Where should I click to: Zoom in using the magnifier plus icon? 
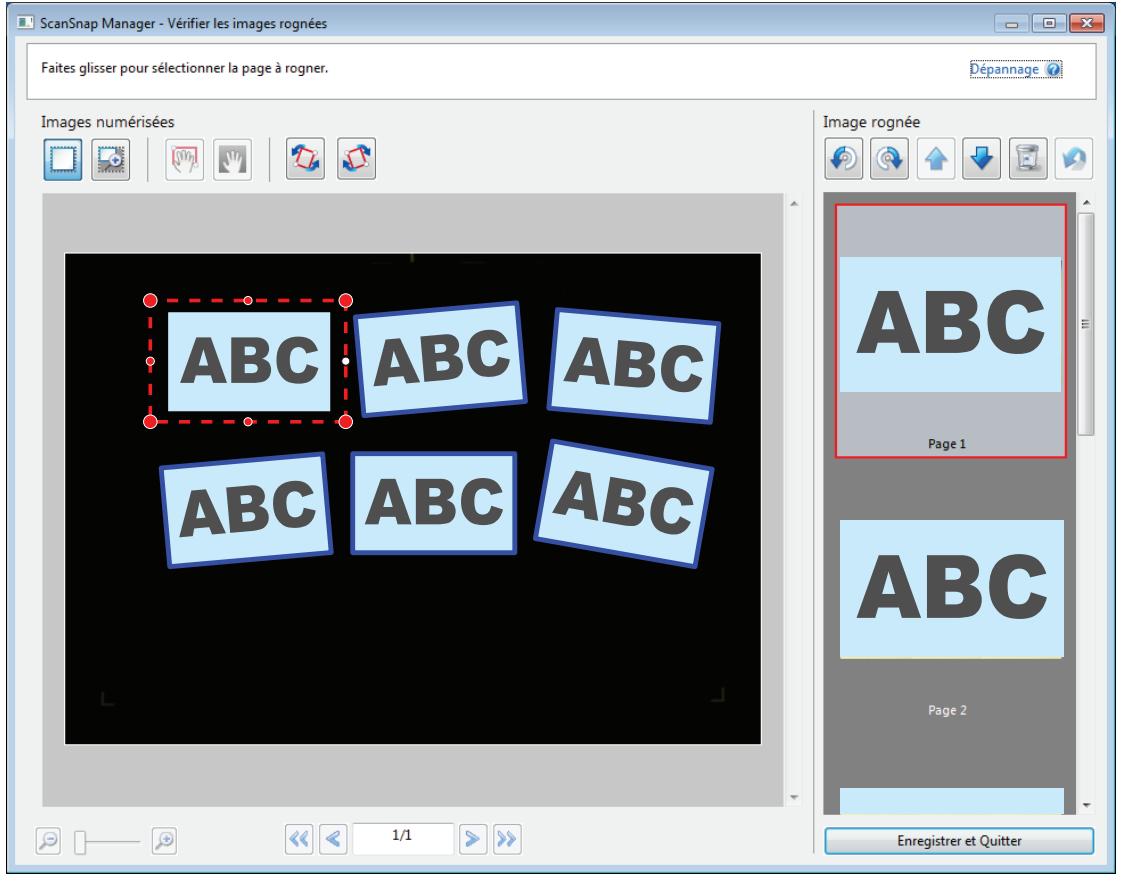click(164, 840)
